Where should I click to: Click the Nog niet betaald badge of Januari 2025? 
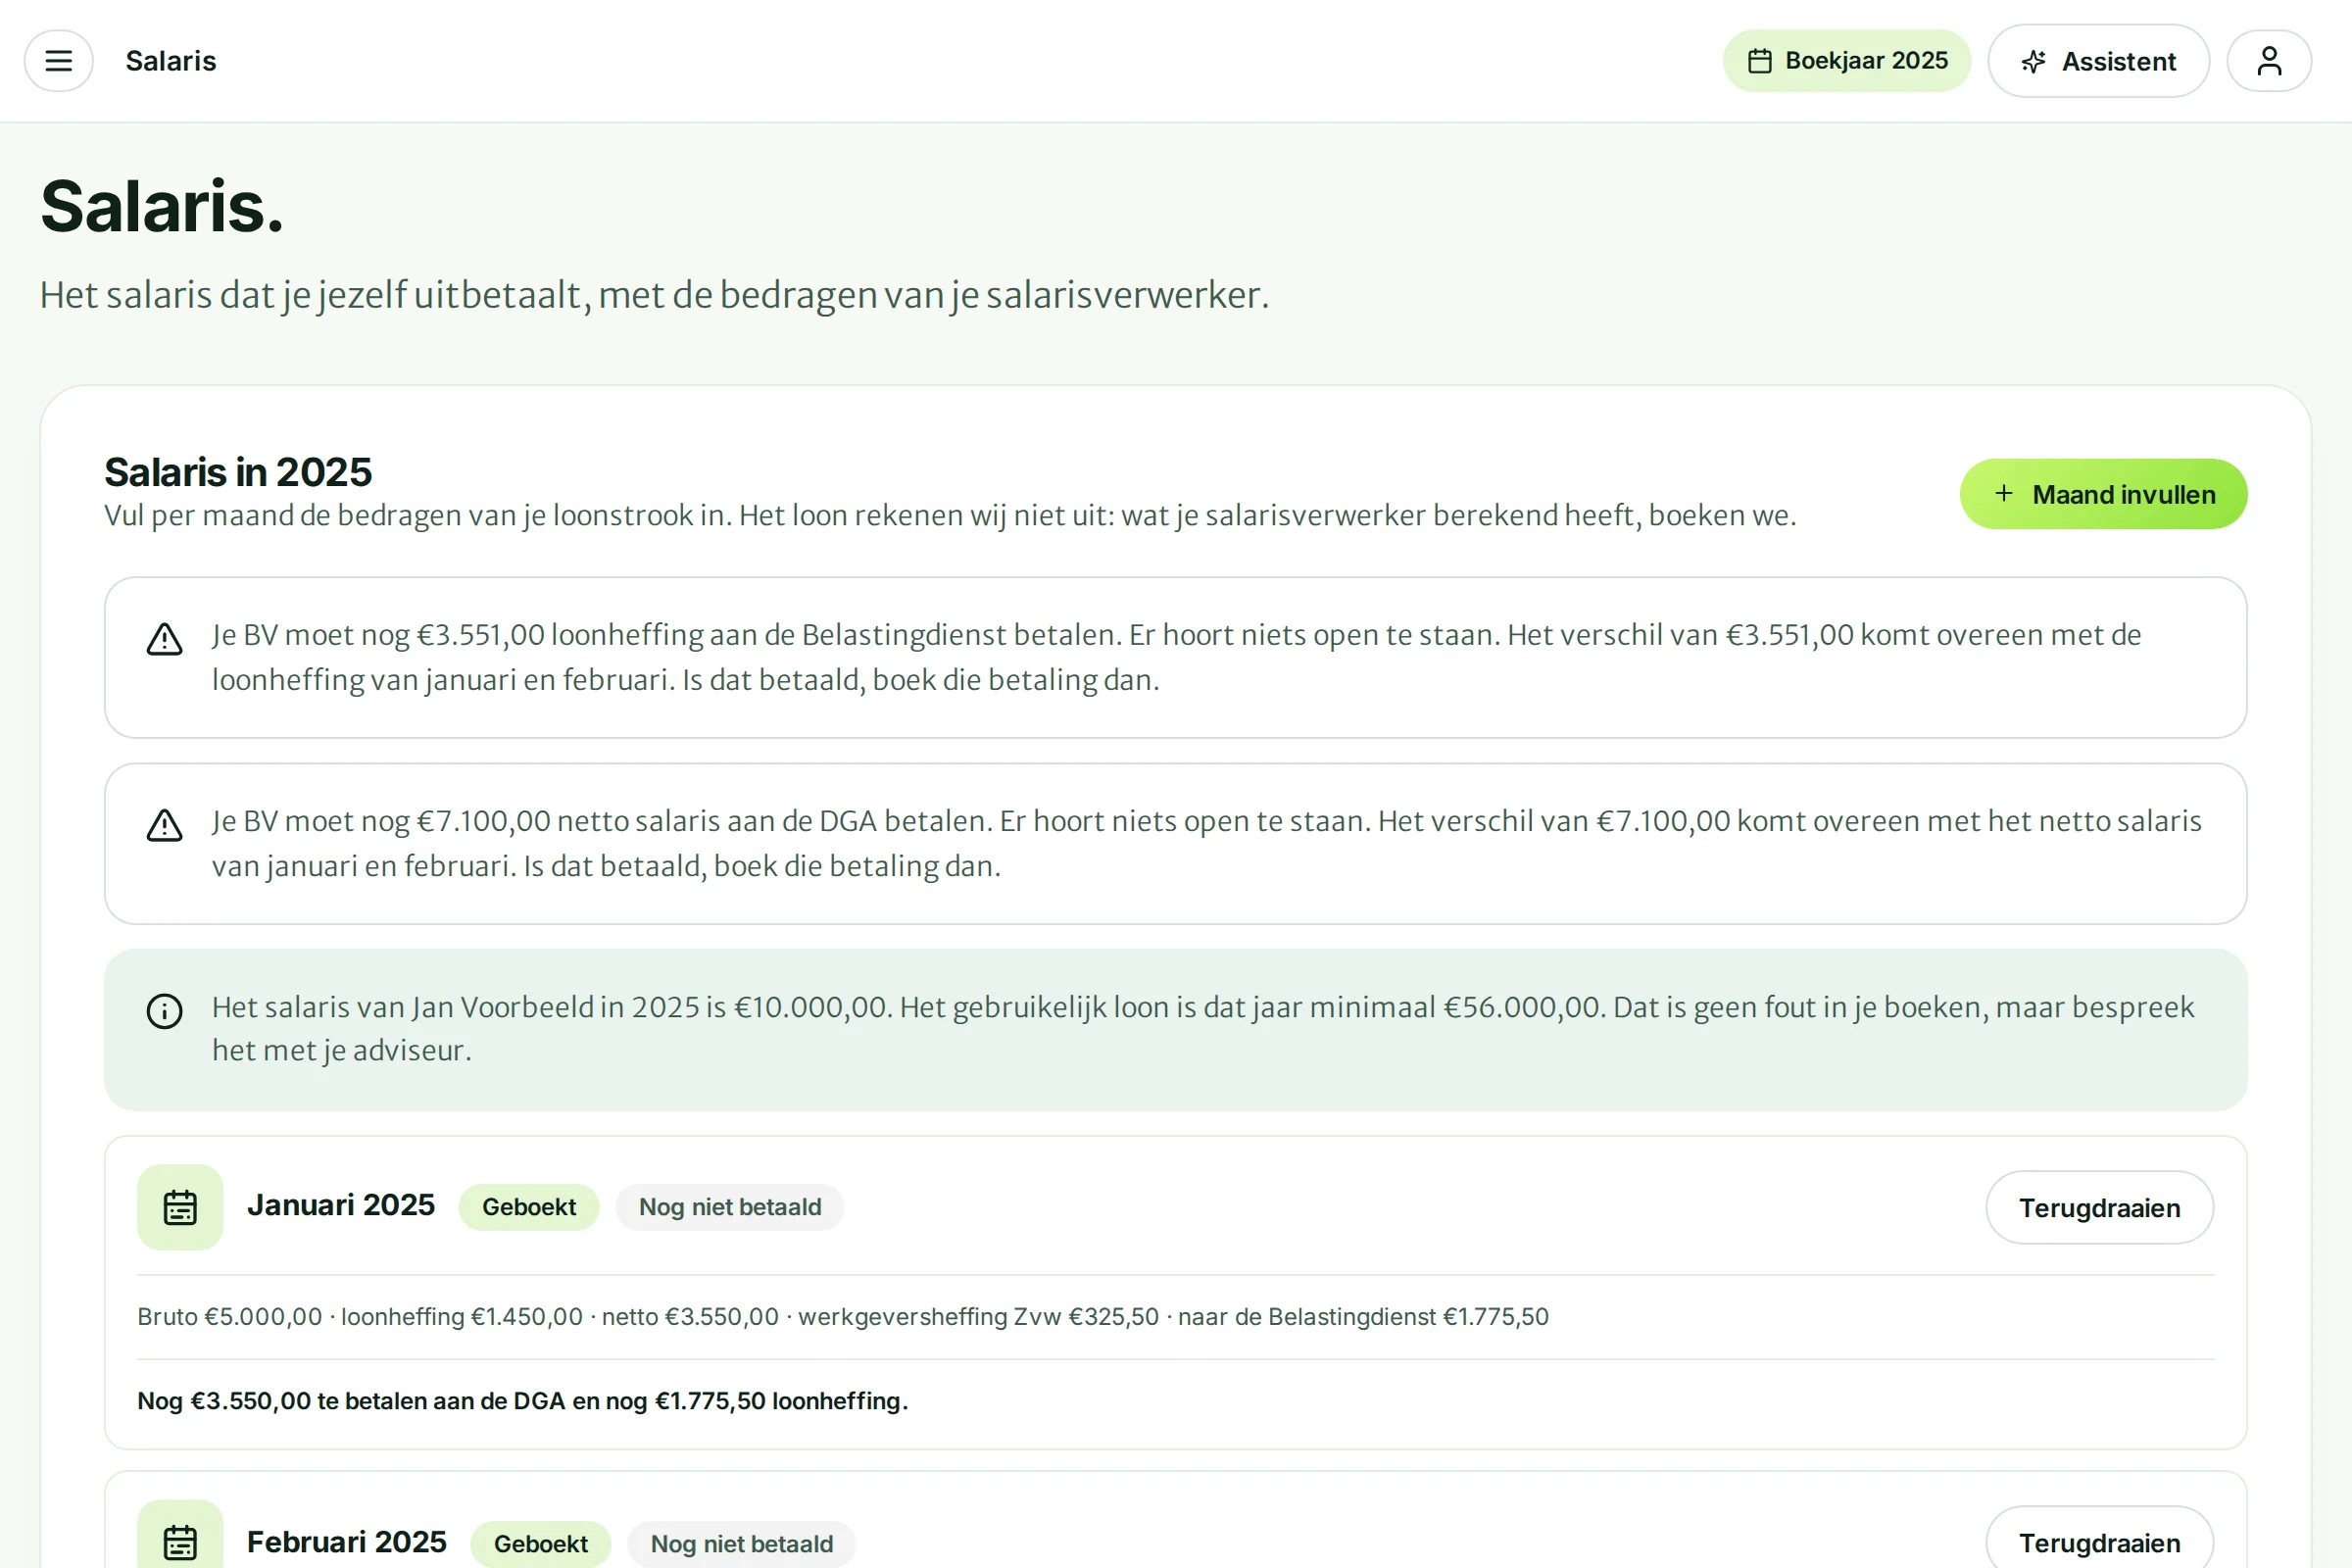click(730, 1207)
